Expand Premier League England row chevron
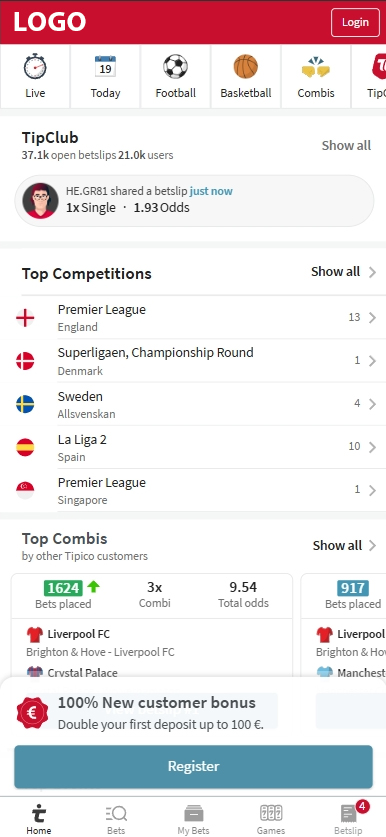Viewport: 386px width, 837px height. click(x=373, y=318)
